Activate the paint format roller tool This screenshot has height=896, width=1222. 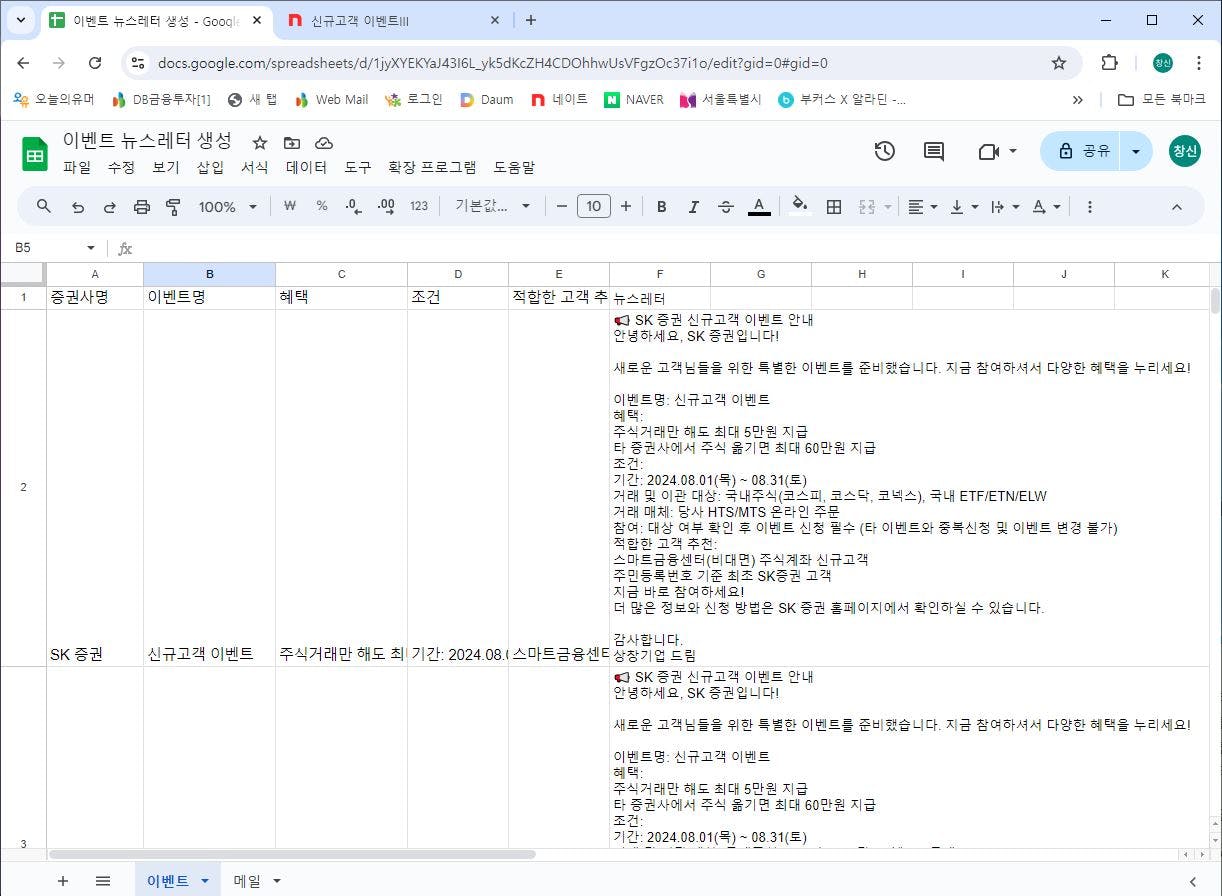pyautogui.click(x=173, y=207)
